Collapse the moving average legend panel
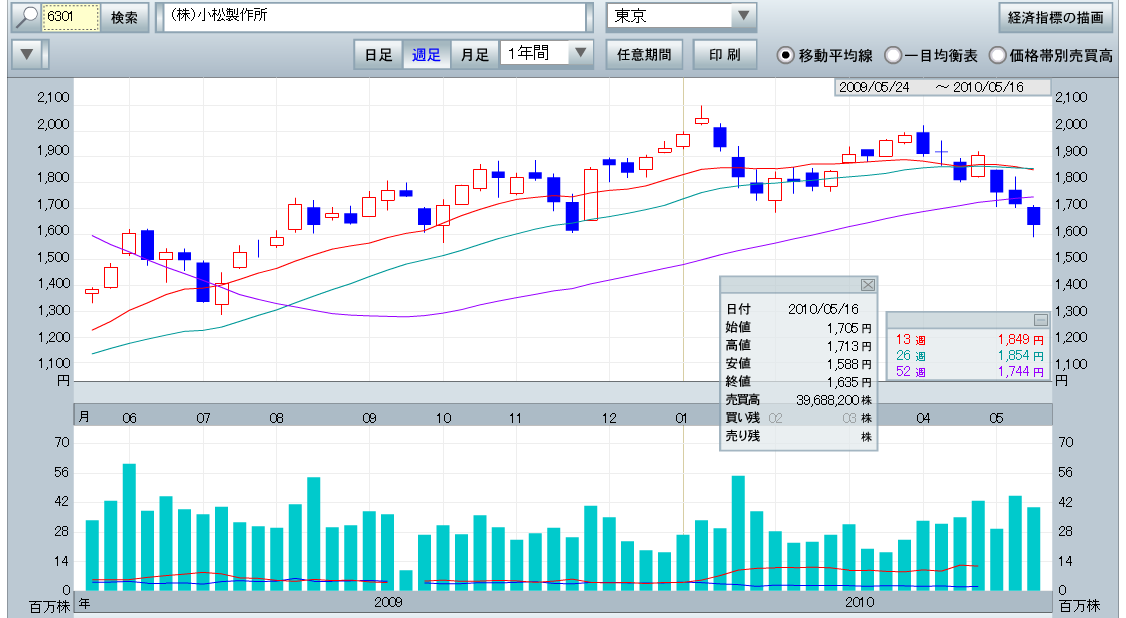This screenshot has height=618, width=1126. 1040,319
